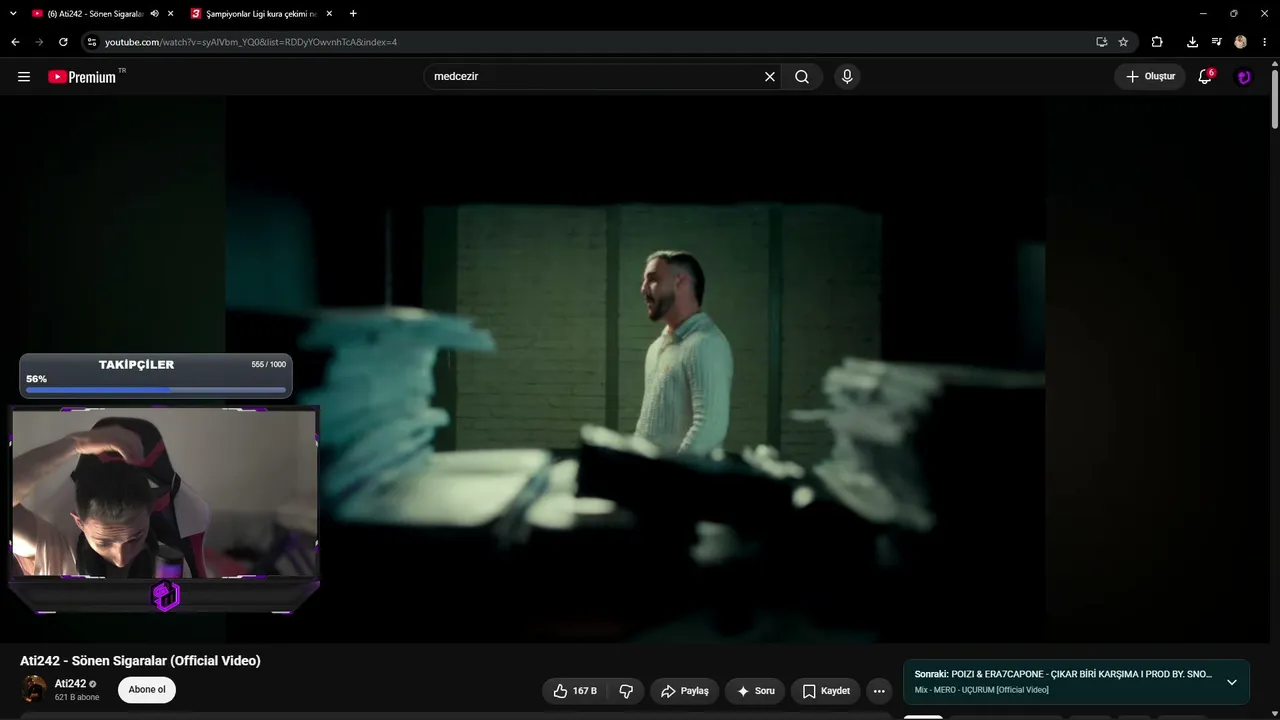Image resolution: width=1280 pixels, height=720 pixels.
Task: Open browser downloads icon
Action: coord(1192,42)
